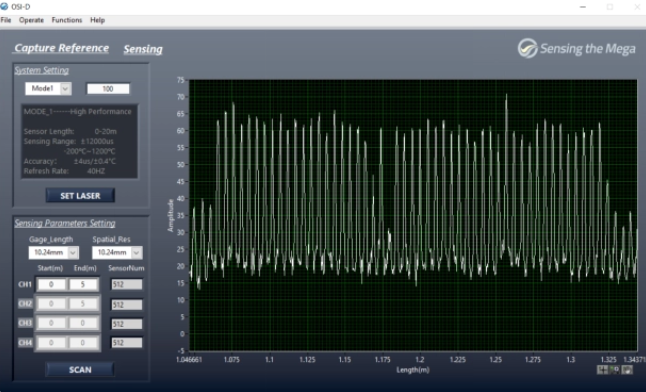Open the Mode1 dropdown in System Setting
Viewport: 646px width, 392px height.
[x=48, y=89]
